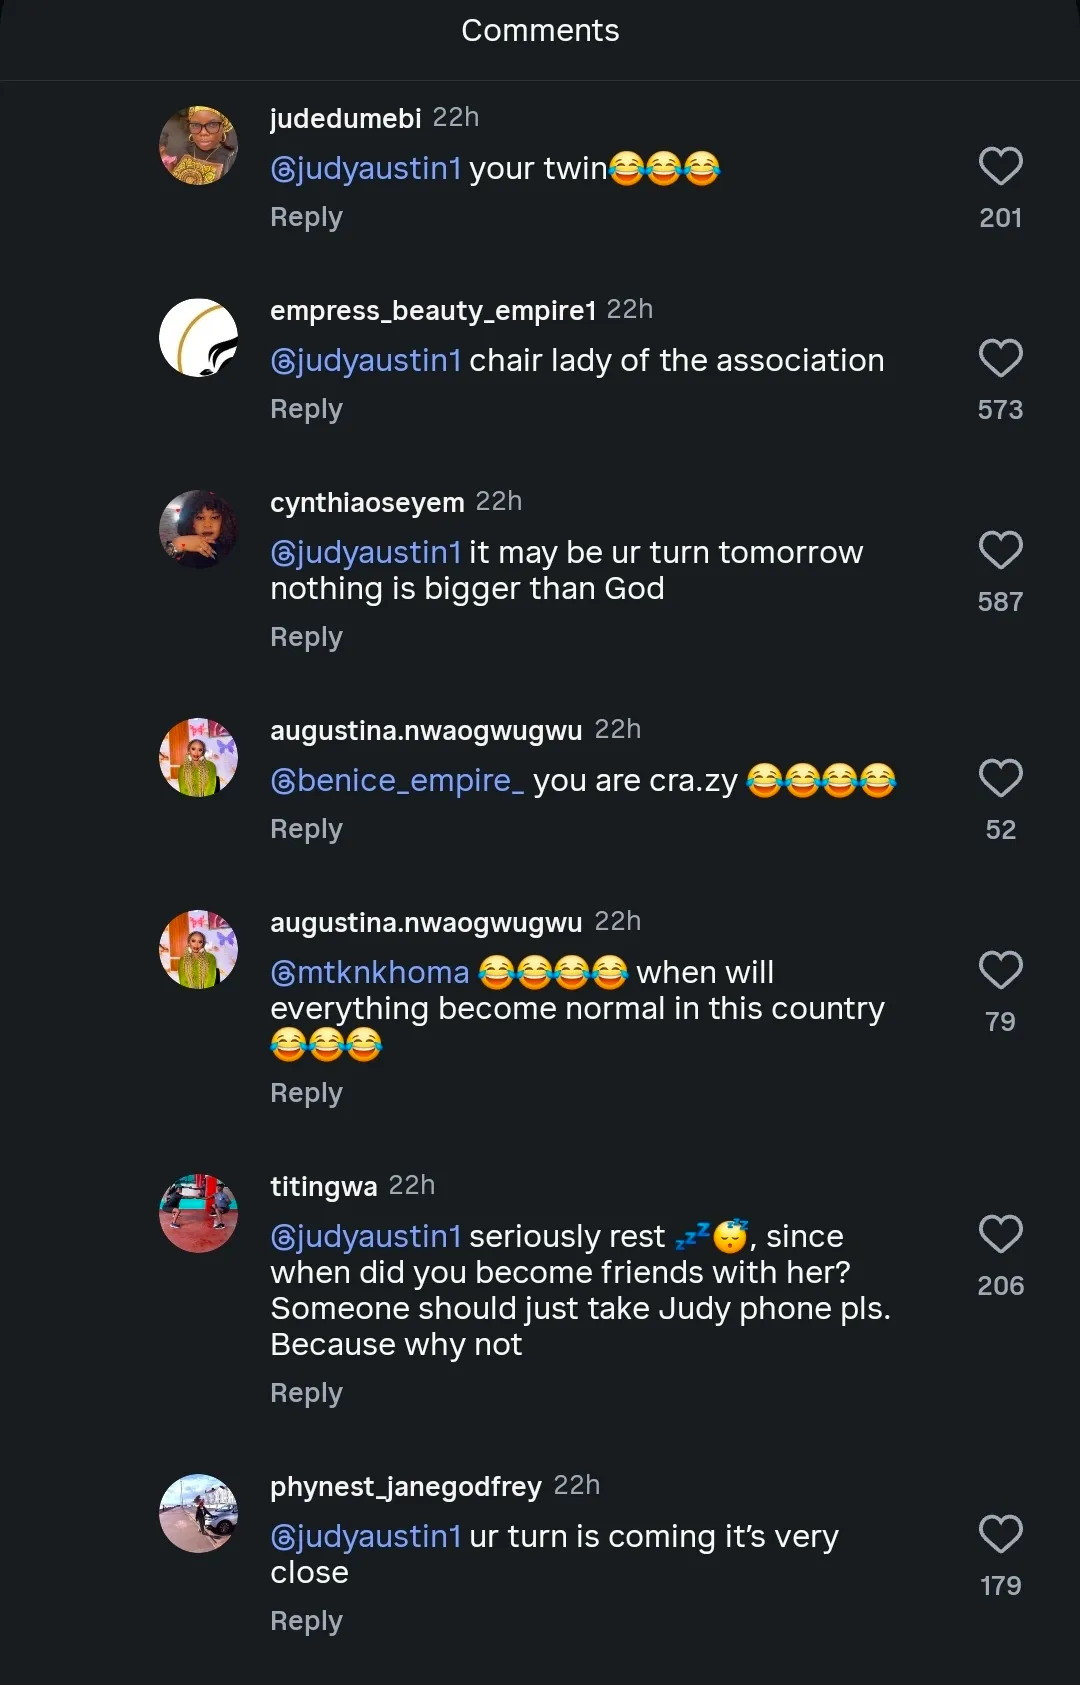The height and width of the screenshot is (1685, 1080).
Task: Reply to titingwa's comment
Action: 306,1393
